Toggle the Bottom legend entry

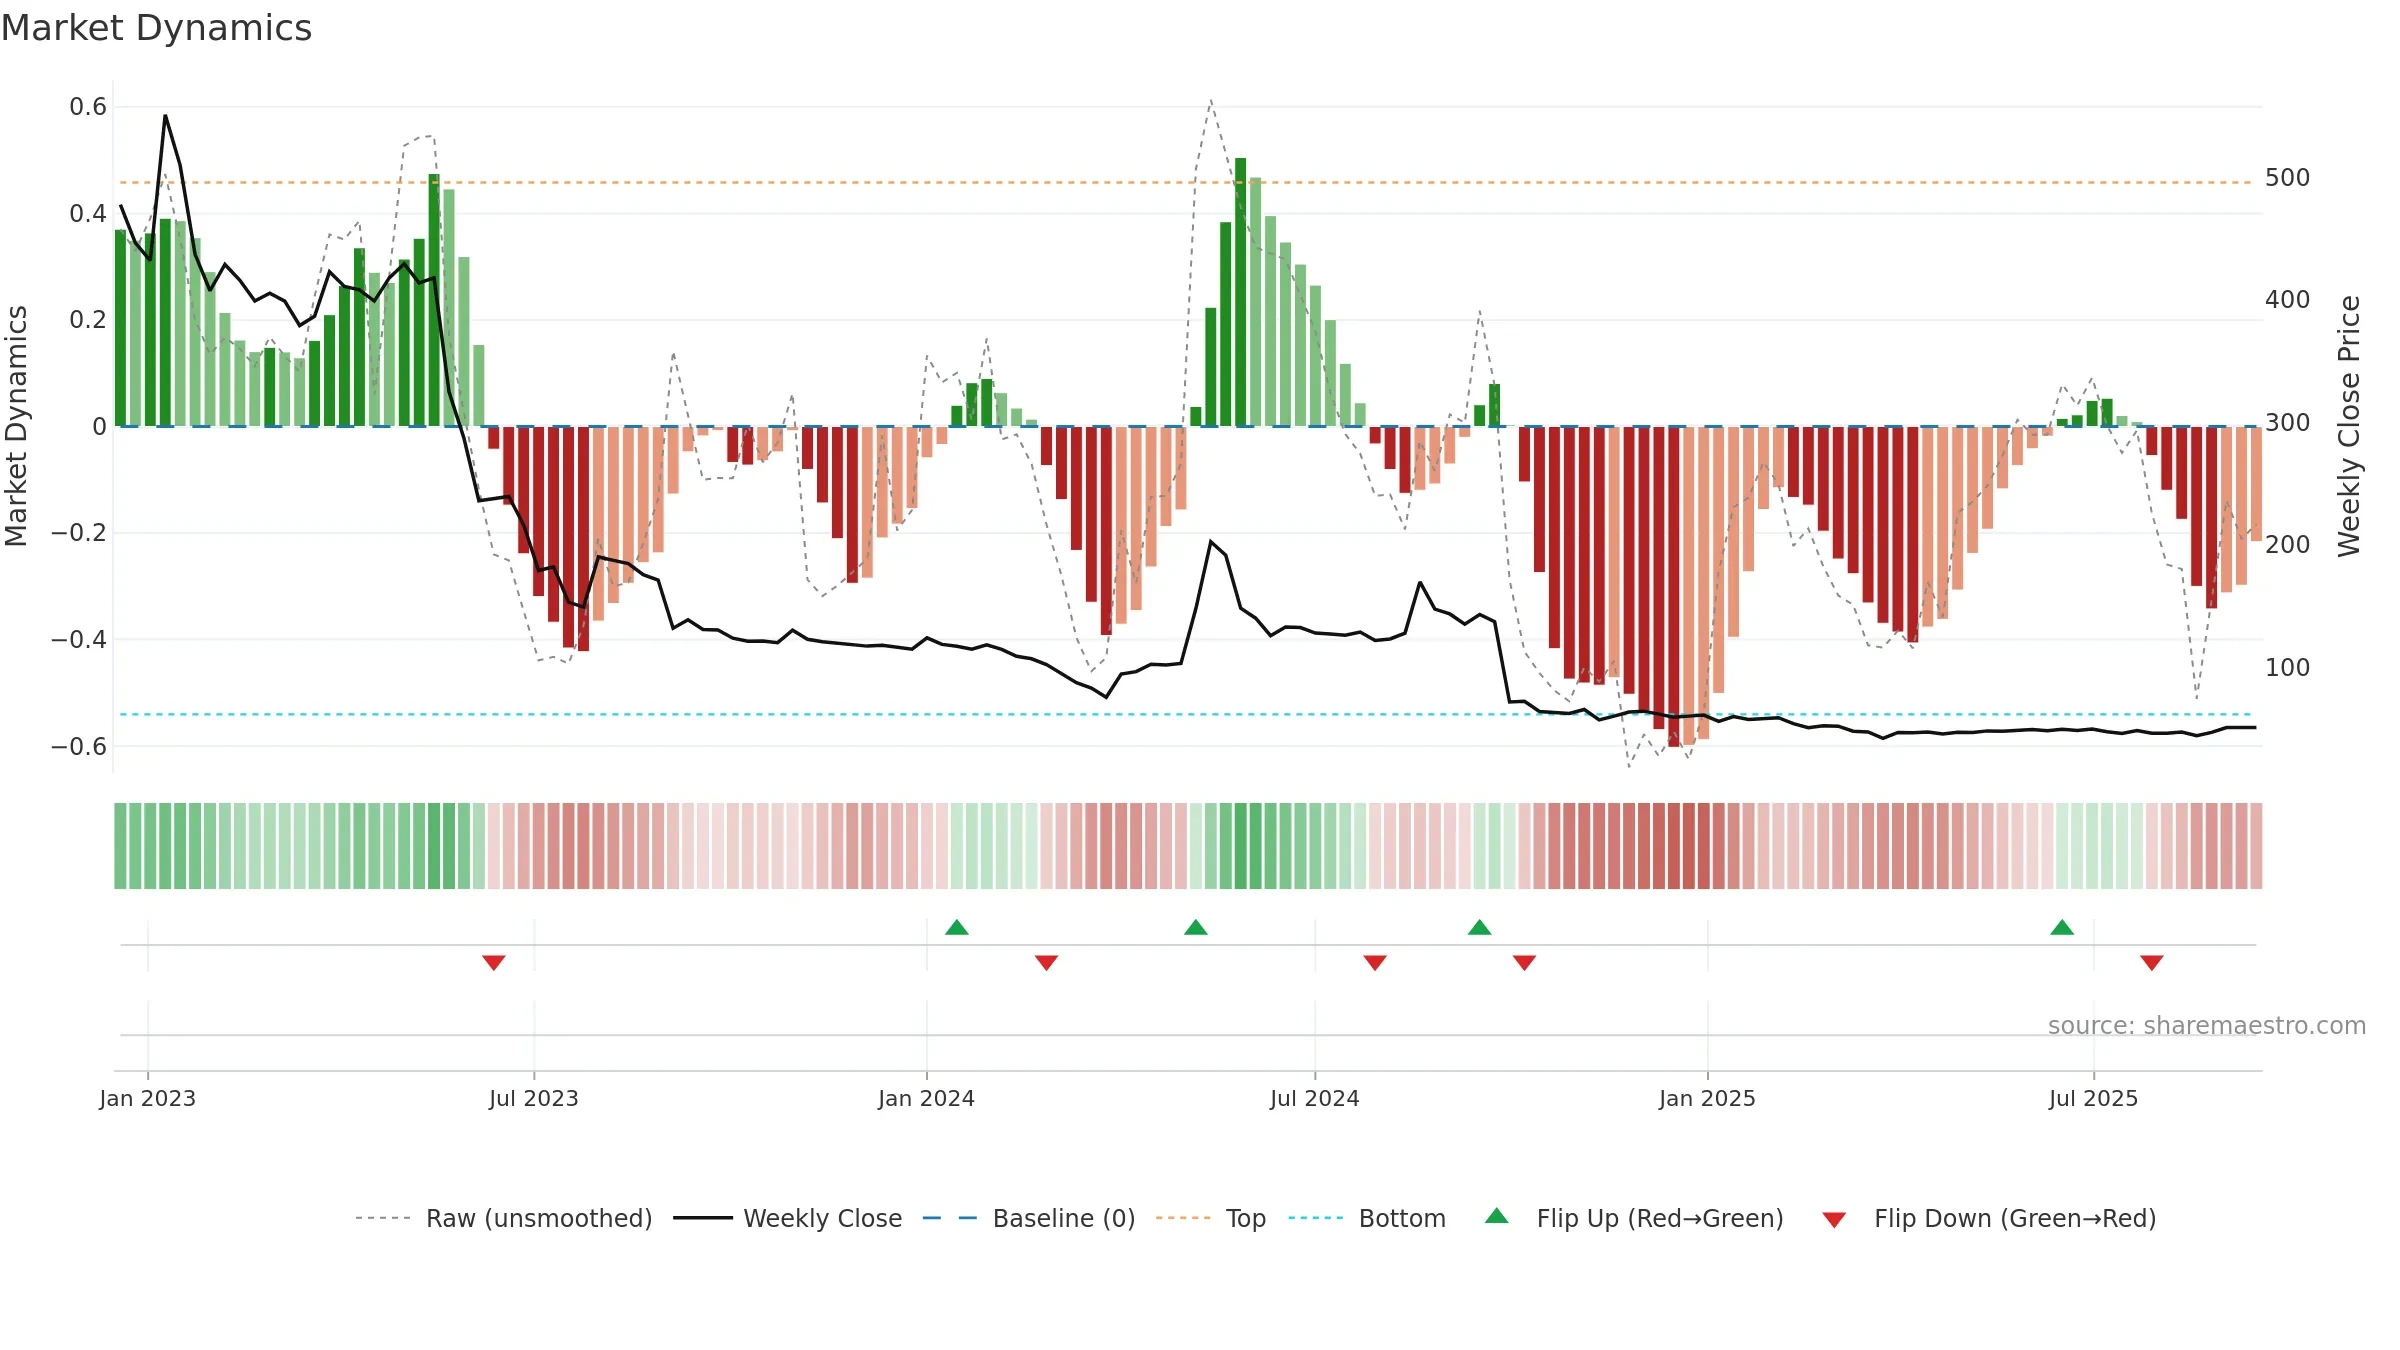tap(1367, 1218)
